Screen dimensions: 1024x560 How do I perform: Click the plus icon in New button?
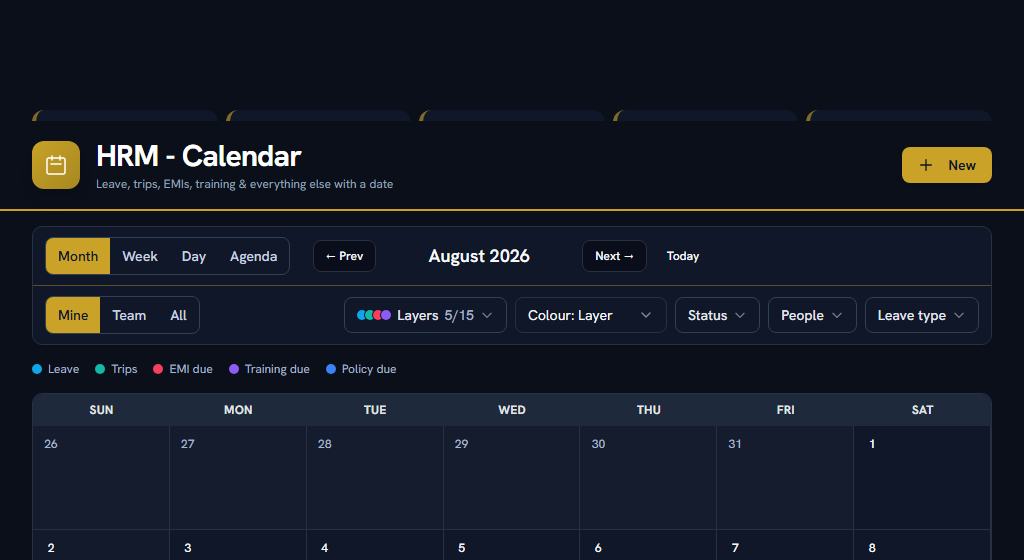pos(926,165)
